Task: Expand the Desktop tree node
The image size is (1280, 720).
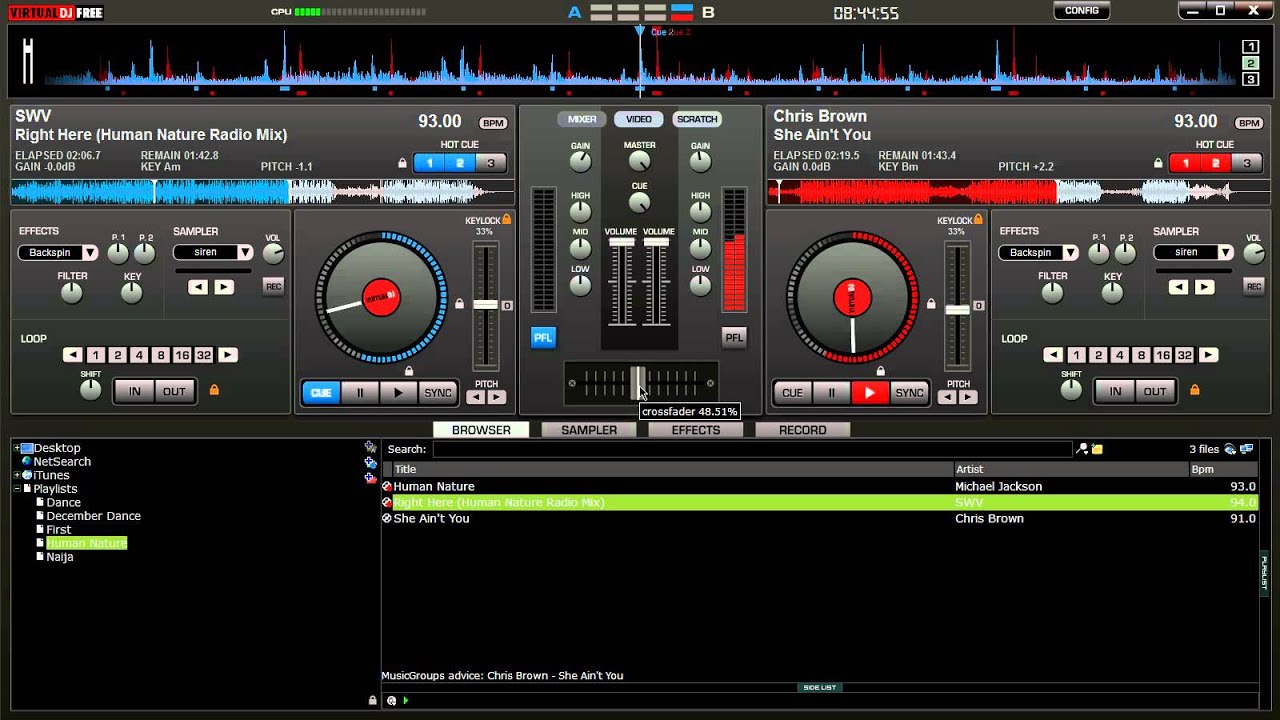Action: (x=17, y=448)
